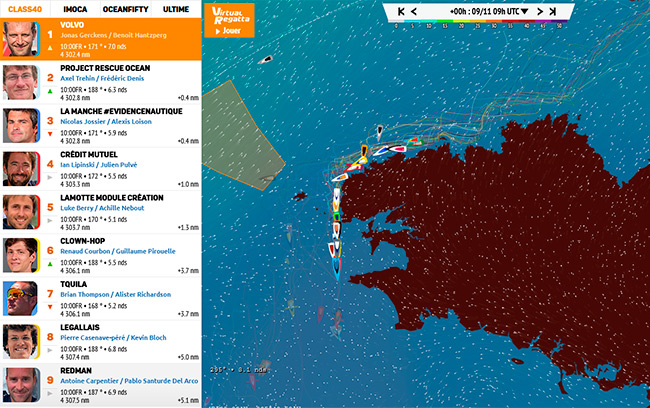Screen dimensions: 650x408
Task: Open Luke Berry / Achille Nebout link
Action: 102,208
